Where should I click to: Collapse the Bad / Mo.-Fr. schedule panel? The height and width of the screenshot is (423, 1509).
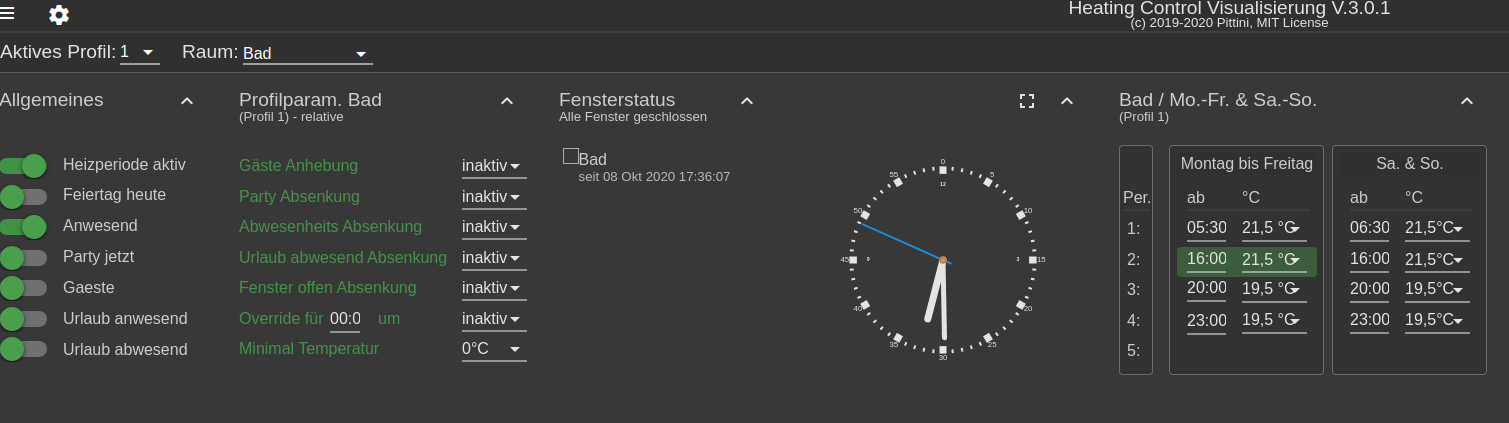(x=1467, y=101)
